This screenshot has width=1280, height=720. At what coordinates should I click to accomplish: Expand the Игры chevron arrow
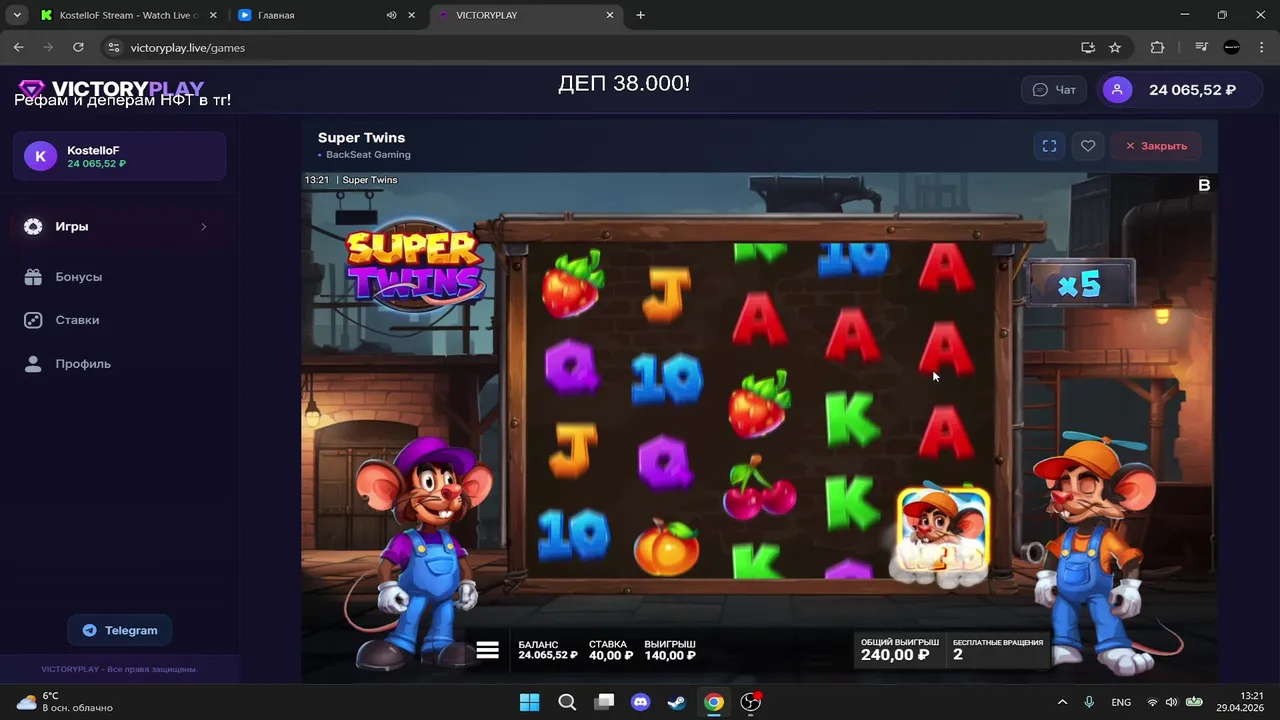[203, 227]
